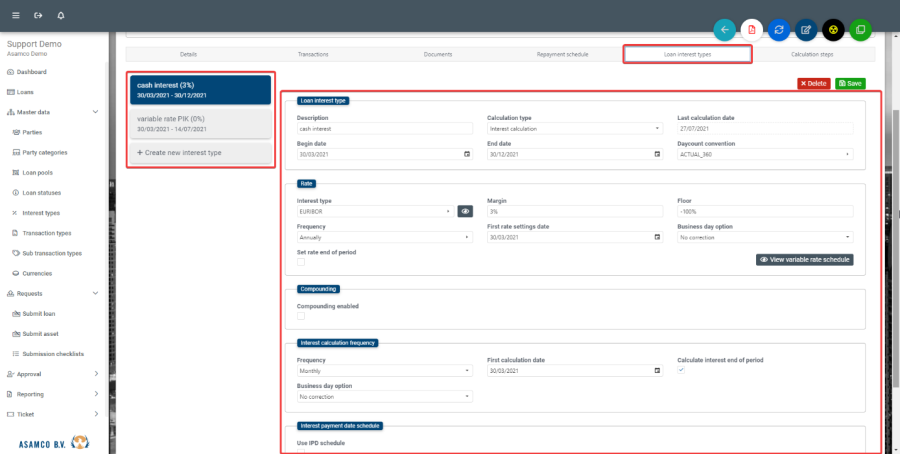Check Set rate end of period
This screenshot has height=454, width=900.
pos(301,262)
